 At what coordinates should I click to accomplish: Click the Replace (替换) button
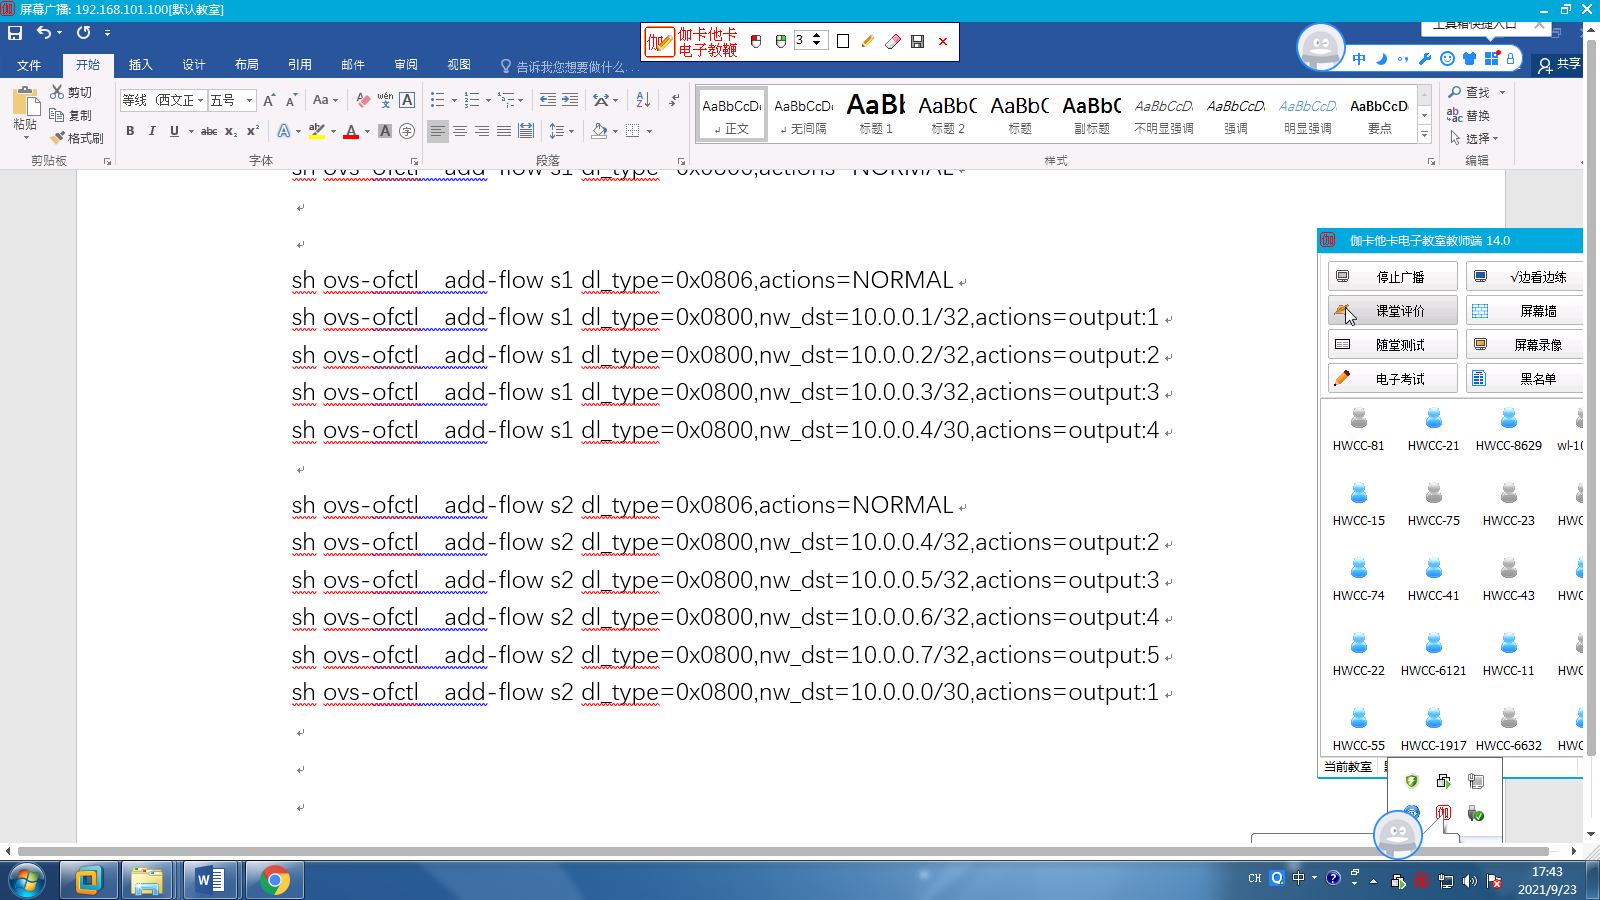pos(1469,115)
